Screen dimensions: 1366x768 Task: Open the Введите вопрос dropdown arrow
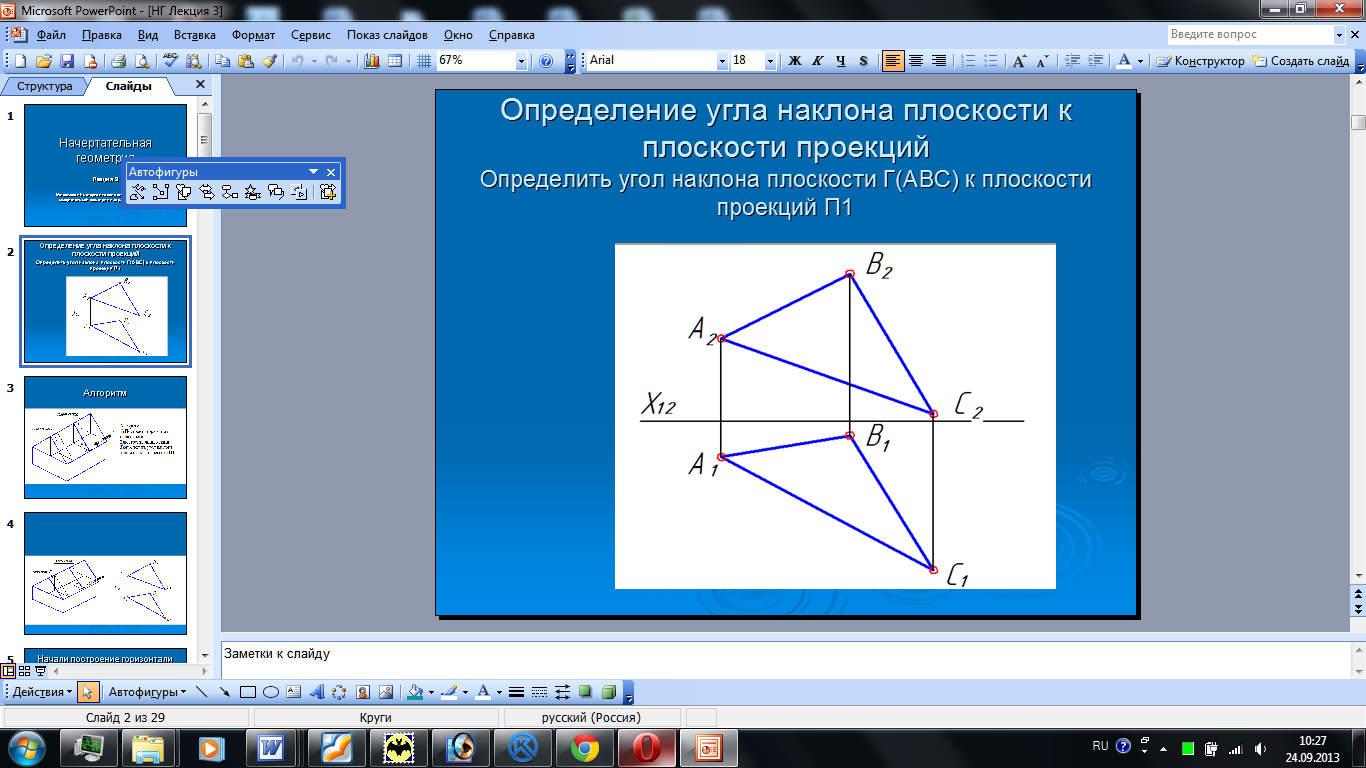click(1339, 35)
